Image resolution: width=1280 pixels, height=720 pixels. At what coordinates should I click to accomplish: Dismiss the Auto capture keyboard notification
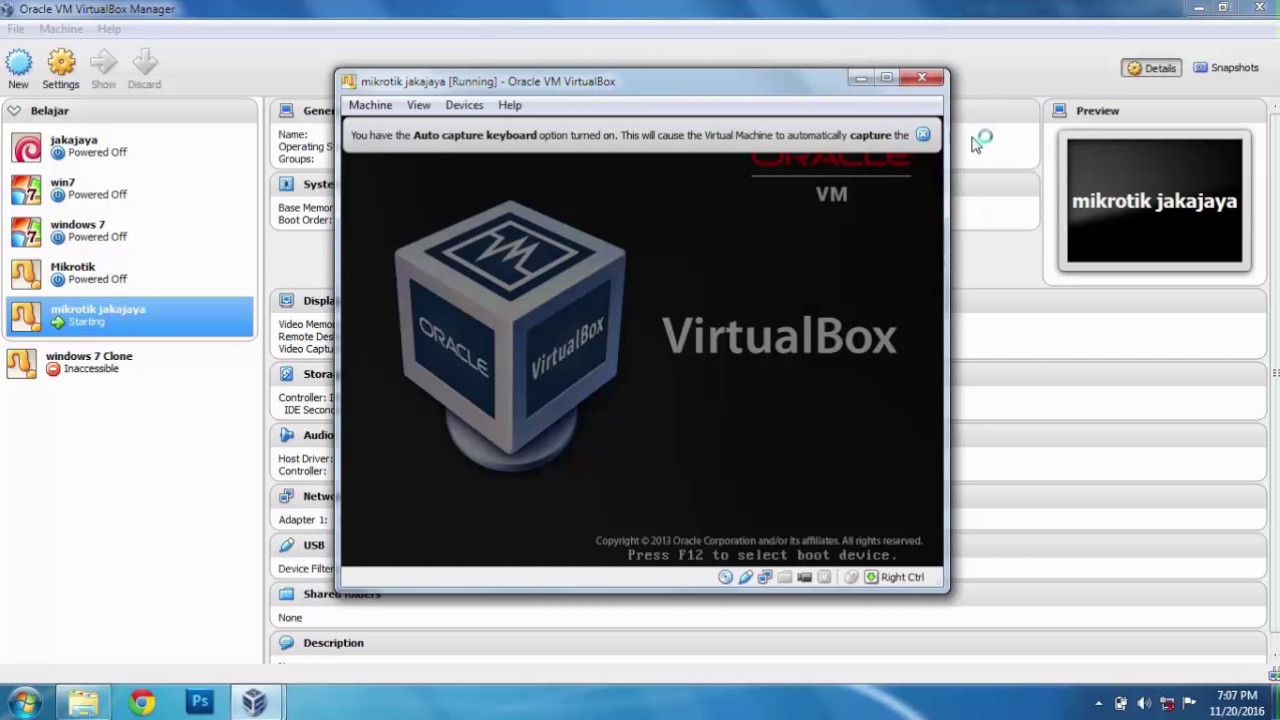(923, 135)
